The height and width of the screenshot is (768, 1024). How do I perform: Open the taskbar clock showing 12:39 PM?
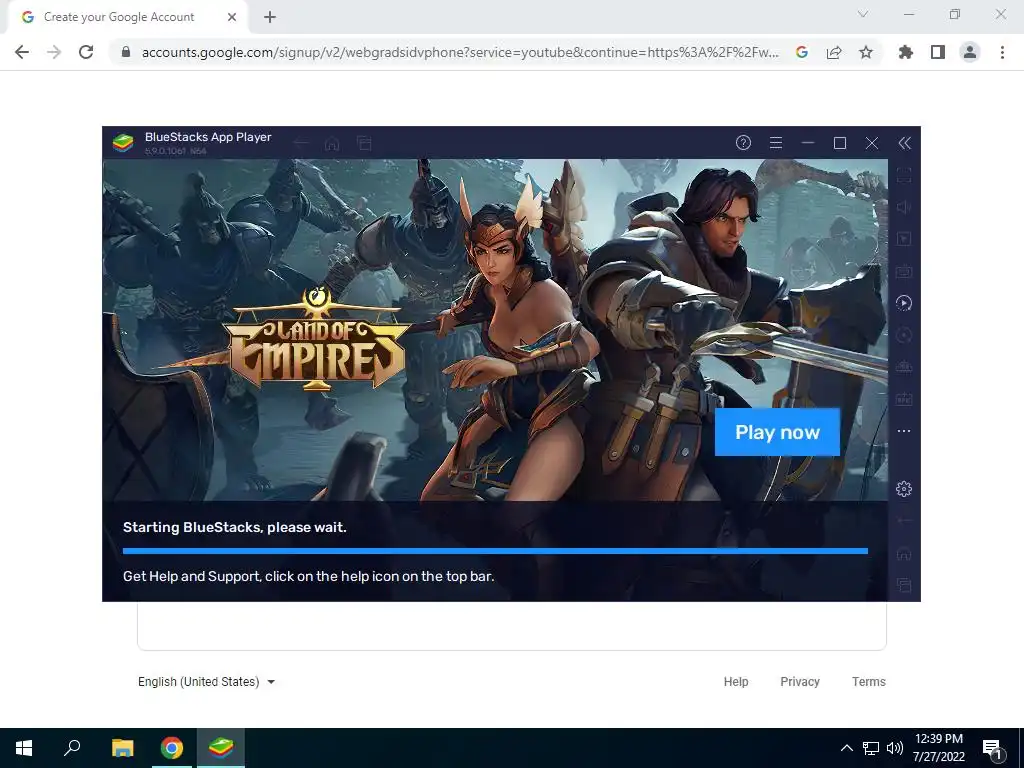(x=938, y=748)
